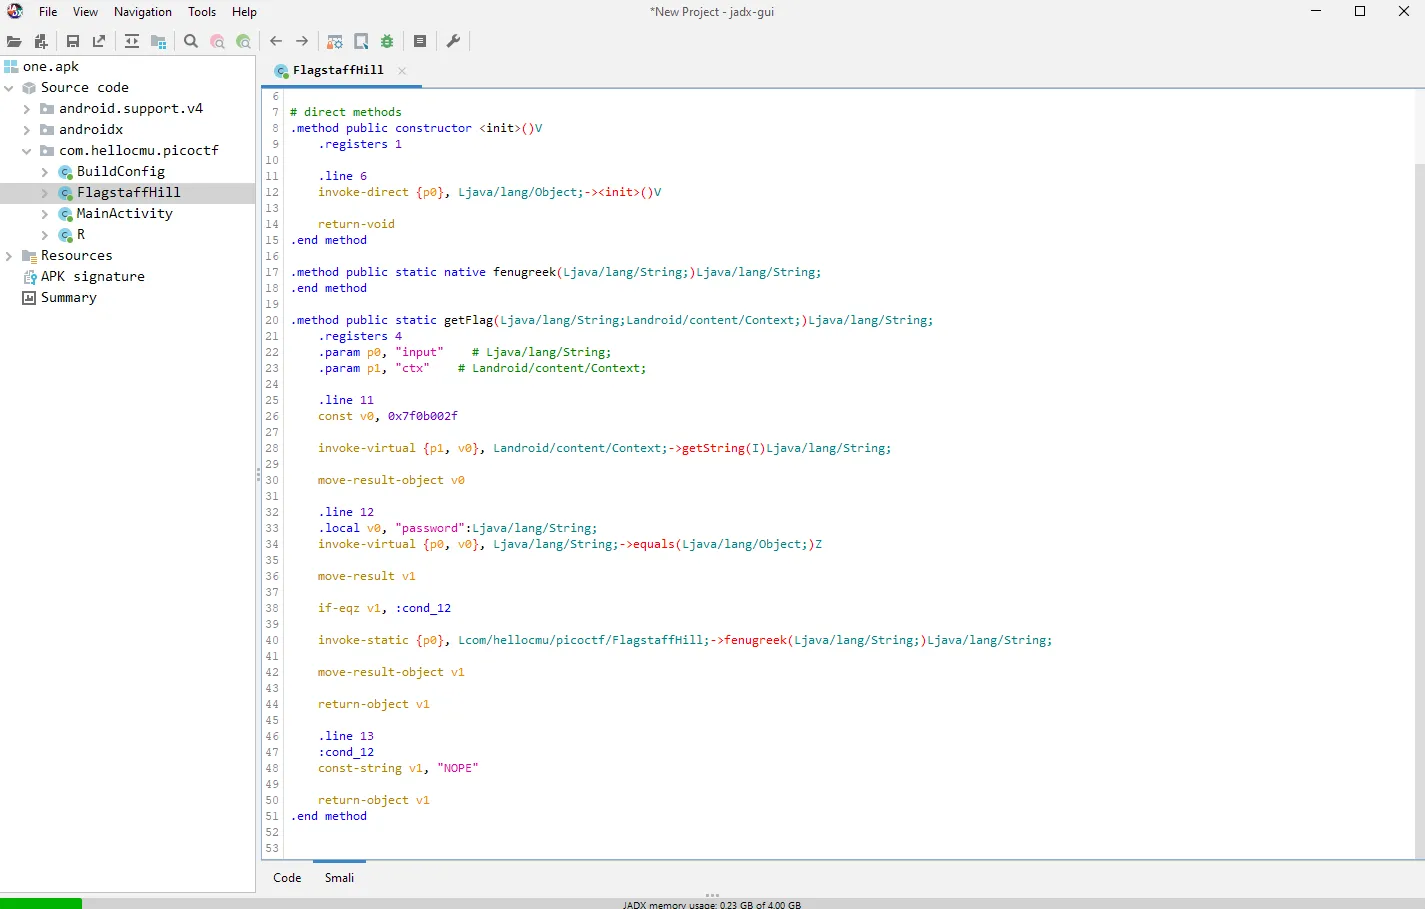
Task: Click the Export project icon
Action: click(x=99, y=41)
